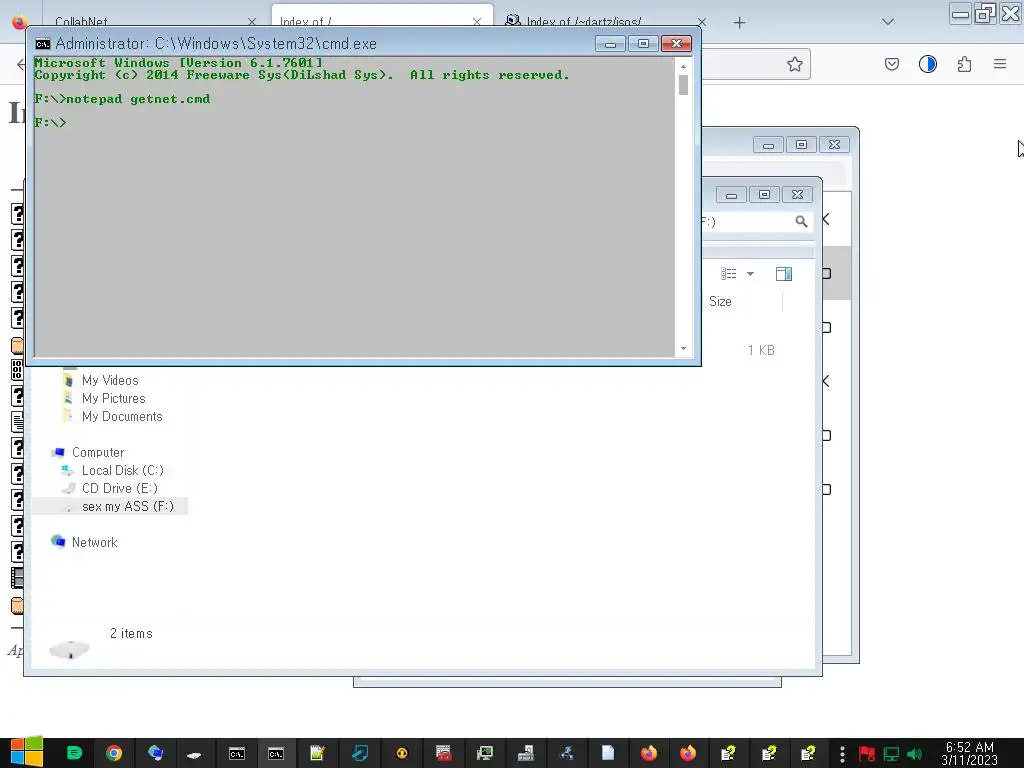This screenshot has height=768, width=1024.
Task: Select Network in Explorer navigation pane
Action: 95,542
